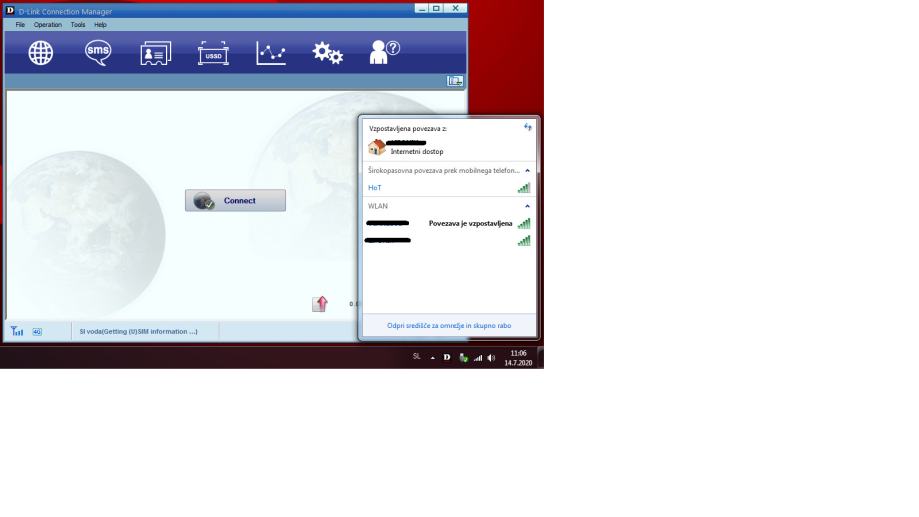Open the SMS messages section
The height and width of the screenshot is (517, 919).
(x=98, y=53)
